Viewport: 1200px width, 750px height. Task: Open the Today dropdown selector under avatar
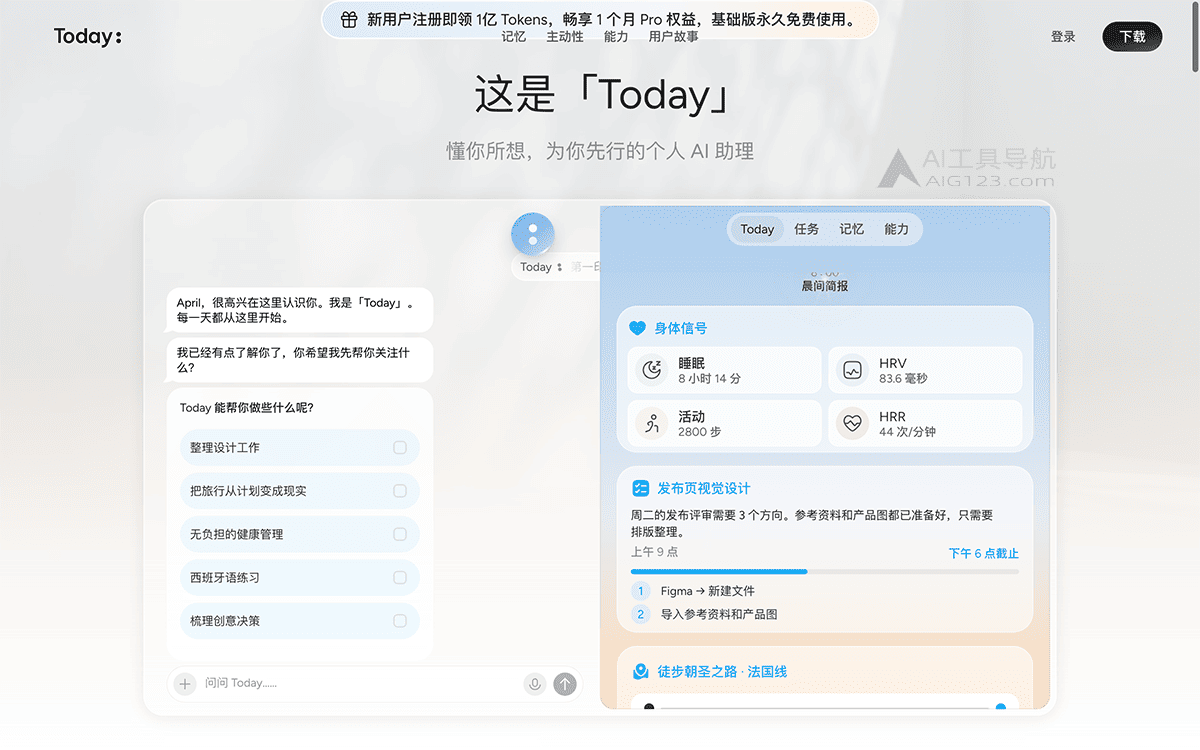[x=541, y=267]
